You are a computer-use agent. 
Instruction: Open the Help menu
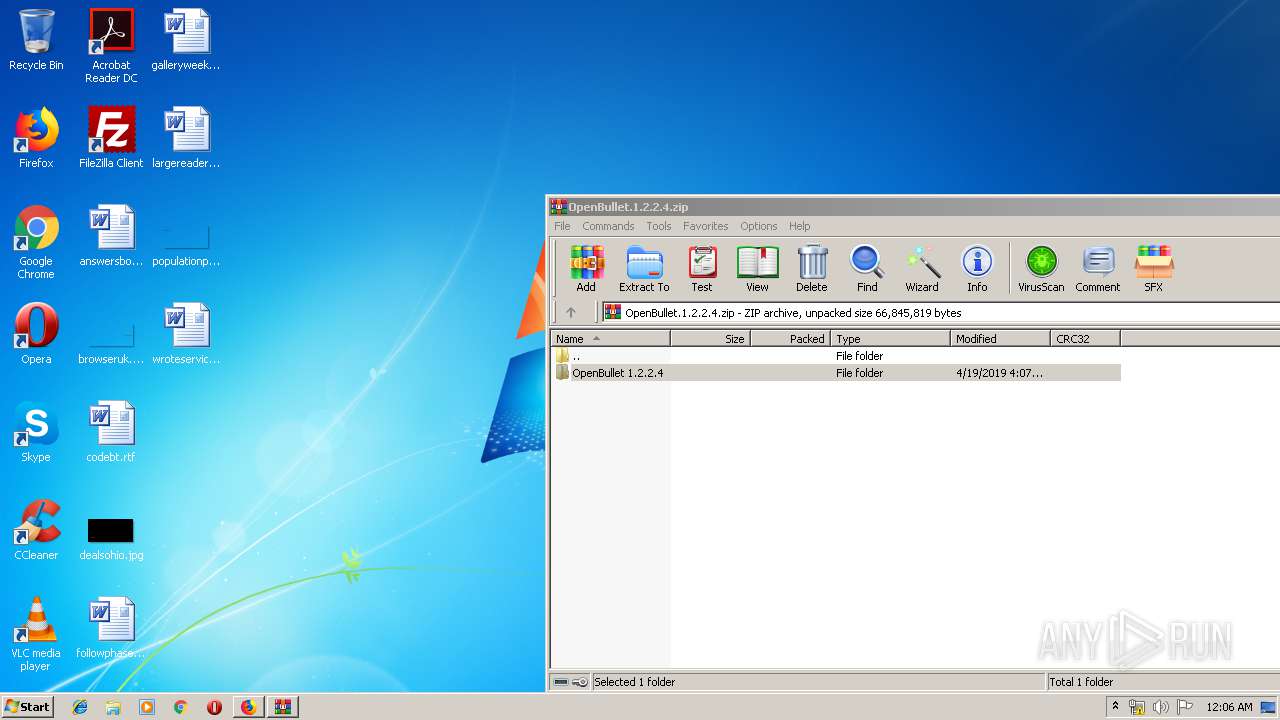pyautogui.click(x=799, y=226)
